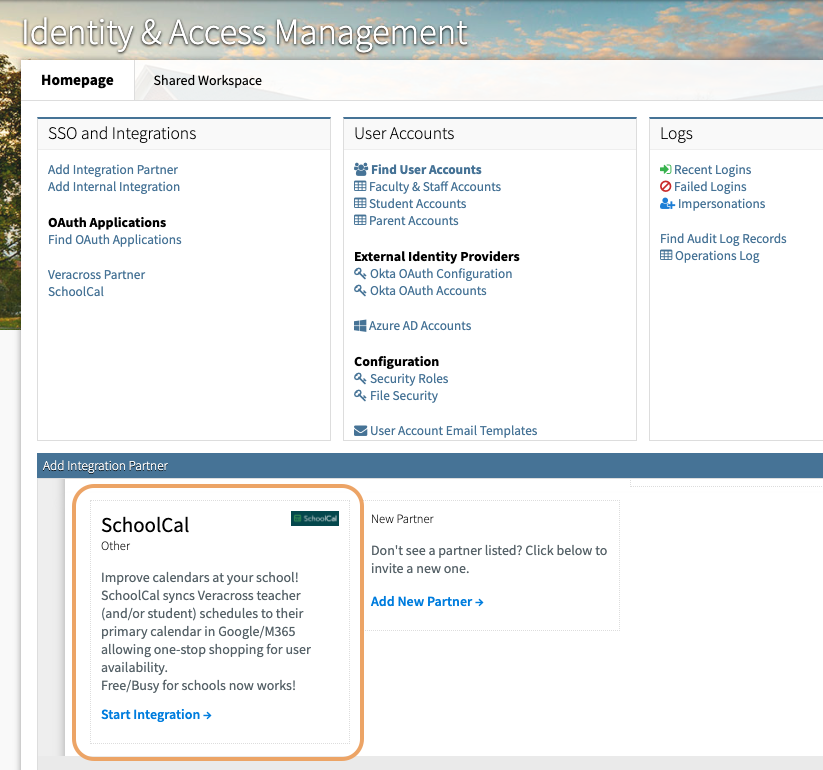Click the Okta OAuth Configuration key icon
Viewport: 823px width, 770px height.
(x=360, y=273)
